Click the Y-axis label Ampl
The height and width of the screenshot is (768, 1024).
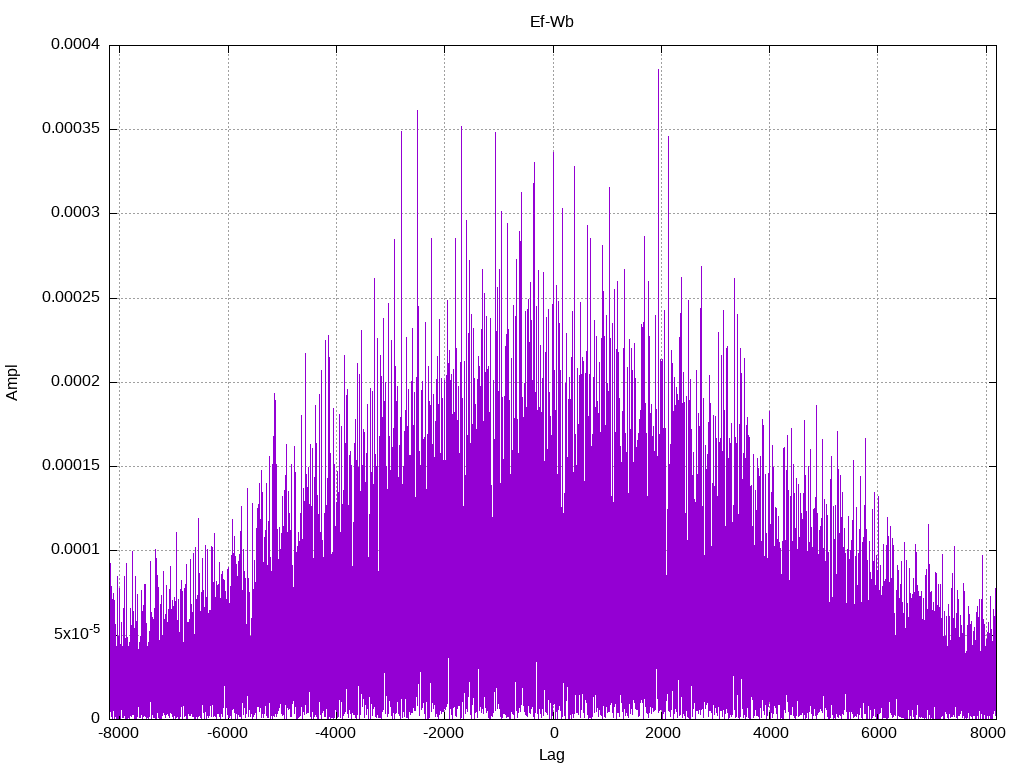pyautogui.click(x=12, y=383)
